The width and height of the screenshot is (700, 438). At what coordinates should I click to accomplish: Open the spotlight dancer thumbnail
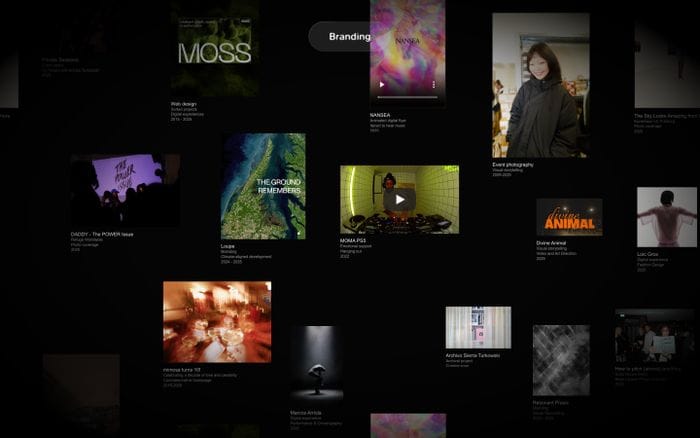click(317, 365)
